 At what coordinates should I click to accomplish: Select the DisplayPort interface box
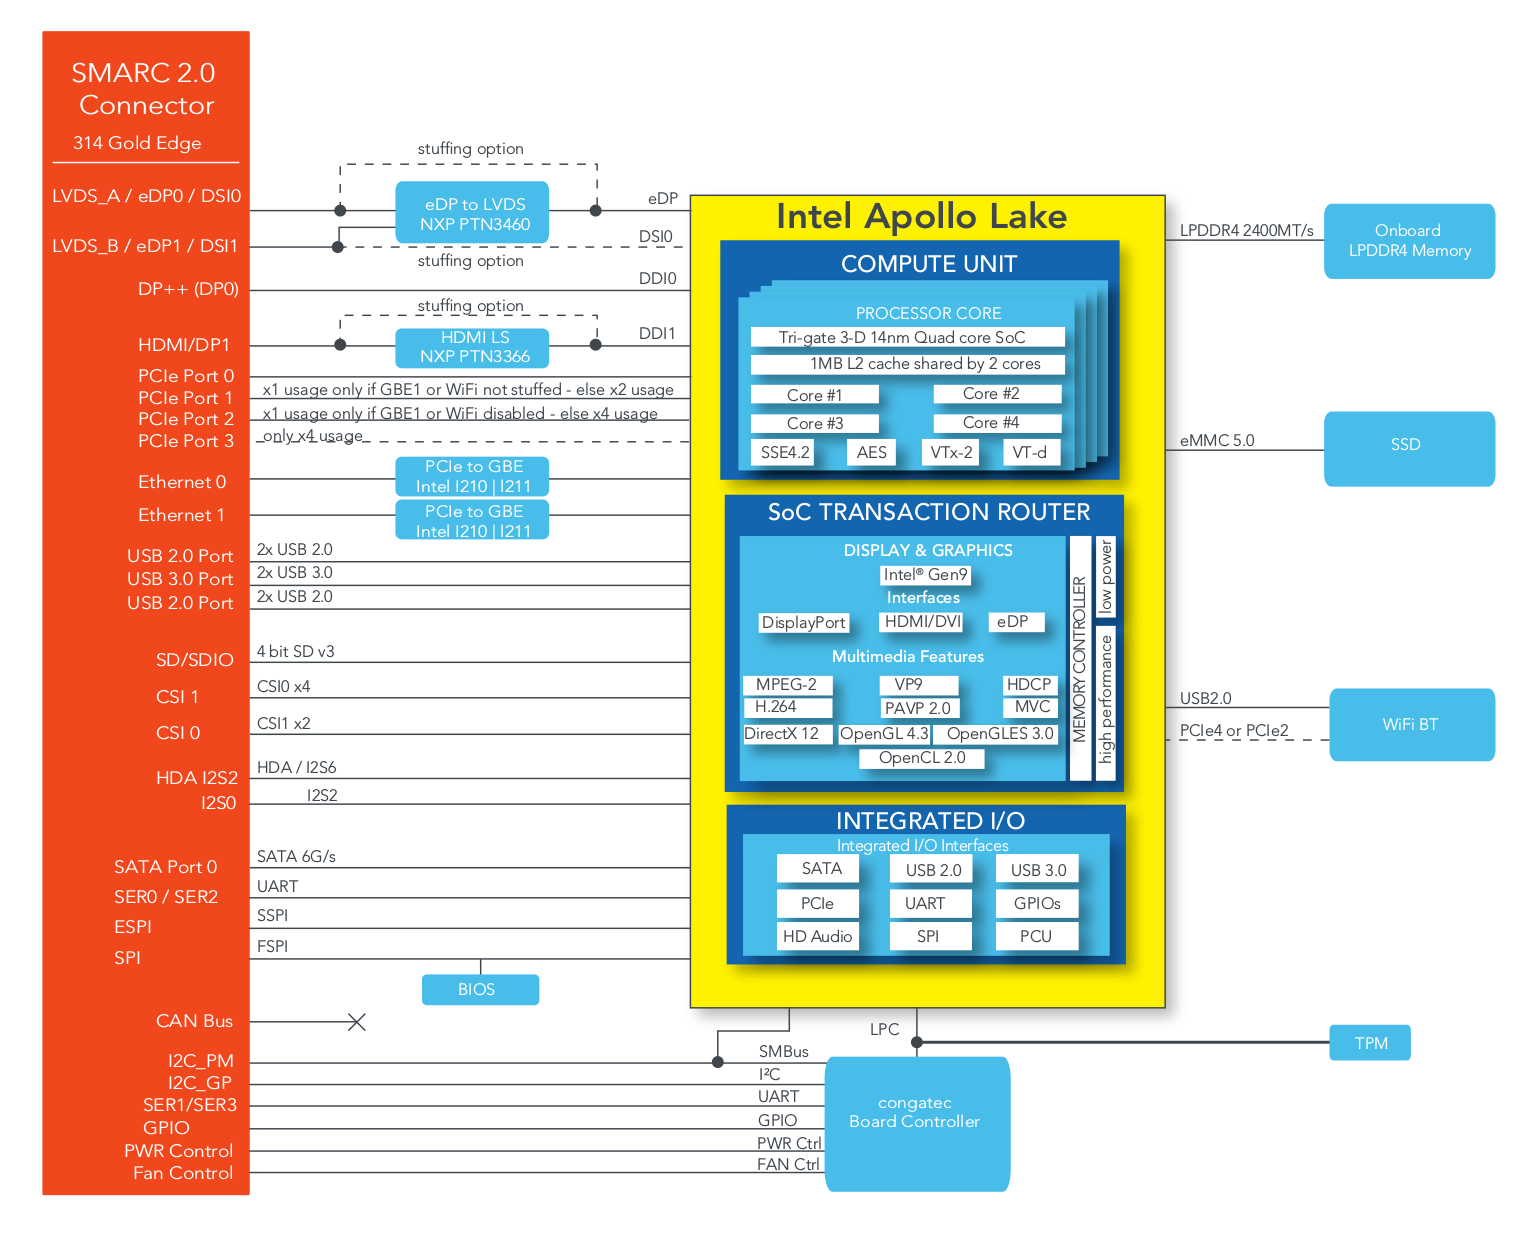[x=804, y=622]
